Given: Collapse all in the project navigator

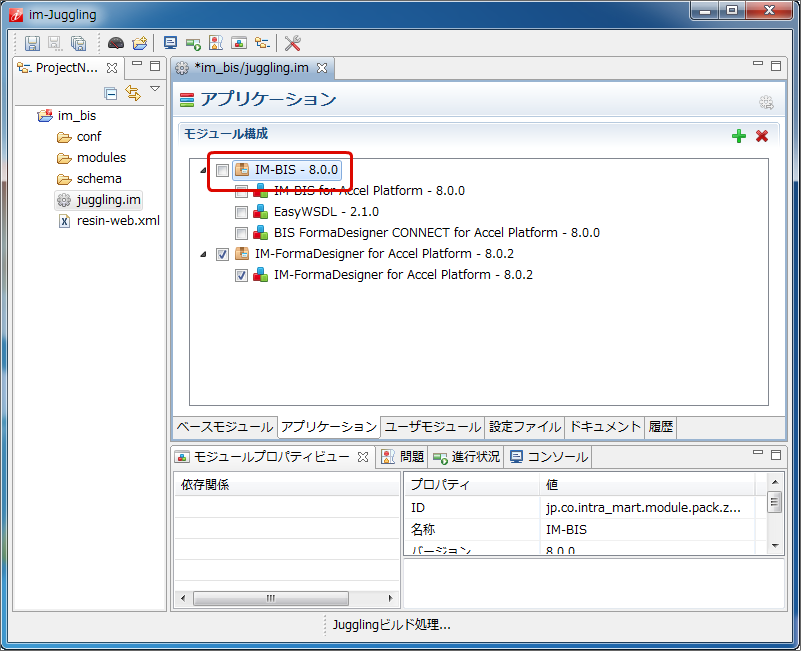Looking at the screenshot, I should 110,94.
